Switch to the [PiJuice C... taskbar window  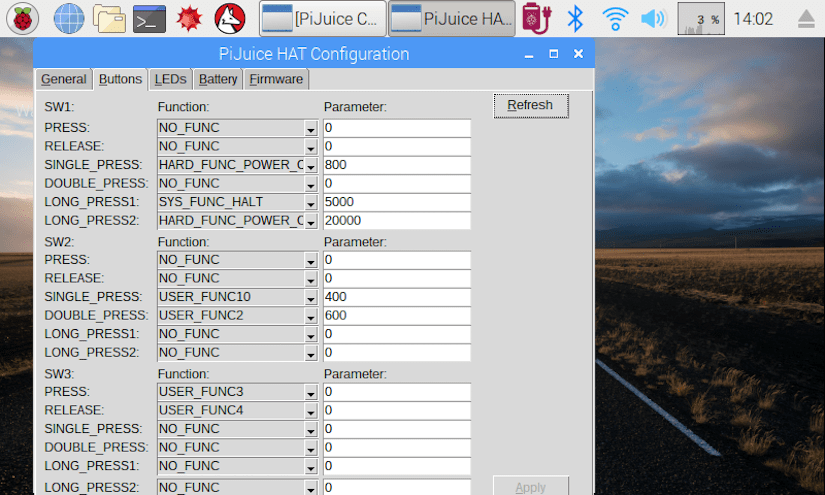point(323,18)
